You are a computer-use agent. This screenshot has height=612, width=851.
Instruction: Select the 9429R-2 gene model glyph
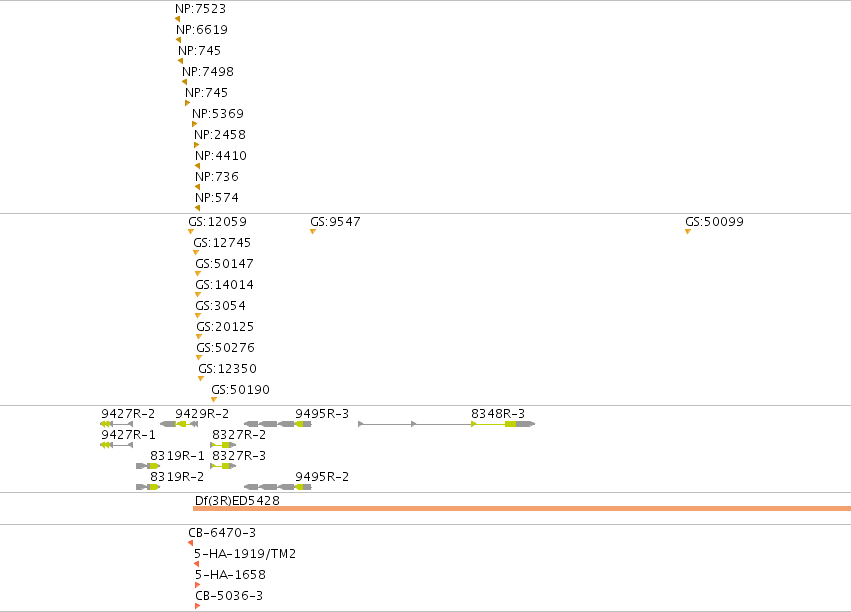[179, 424]
